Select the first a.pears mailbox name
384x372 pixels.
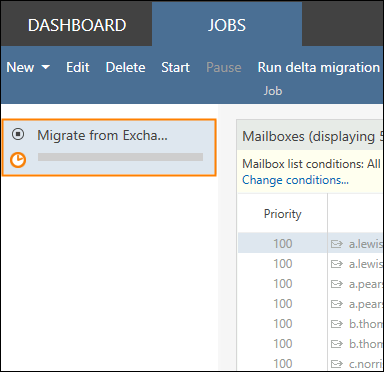tap(366, 284)
